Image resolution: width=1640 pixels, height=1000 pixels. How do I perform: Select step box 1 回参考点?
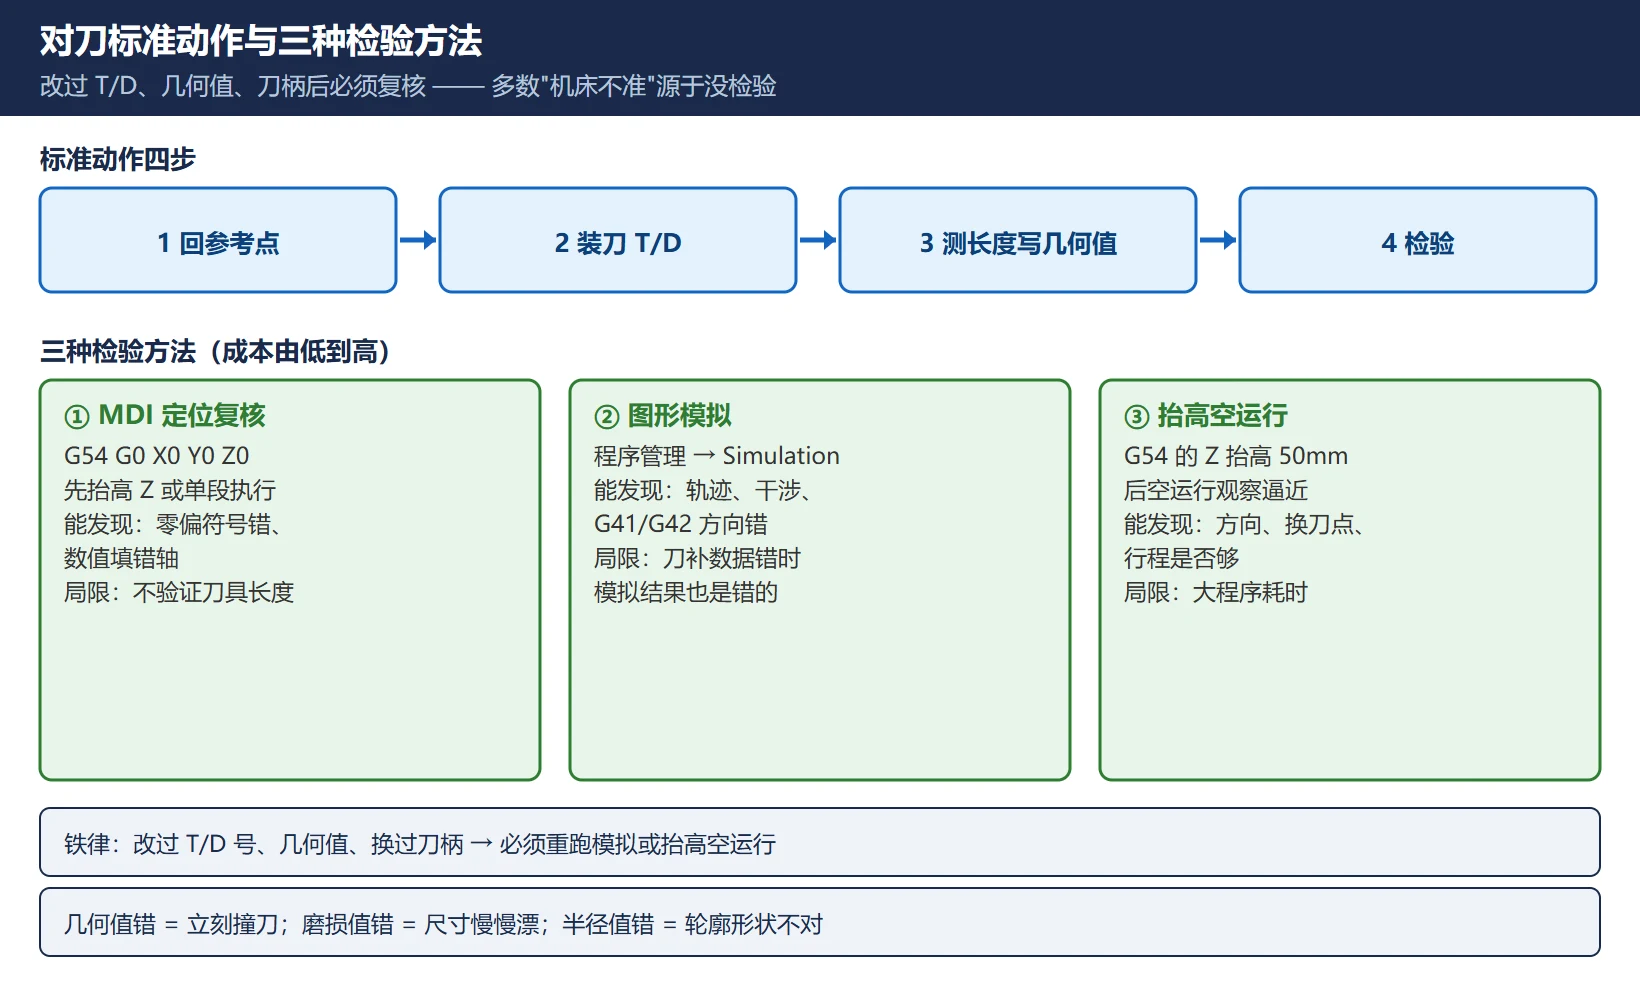pos(218,240)
